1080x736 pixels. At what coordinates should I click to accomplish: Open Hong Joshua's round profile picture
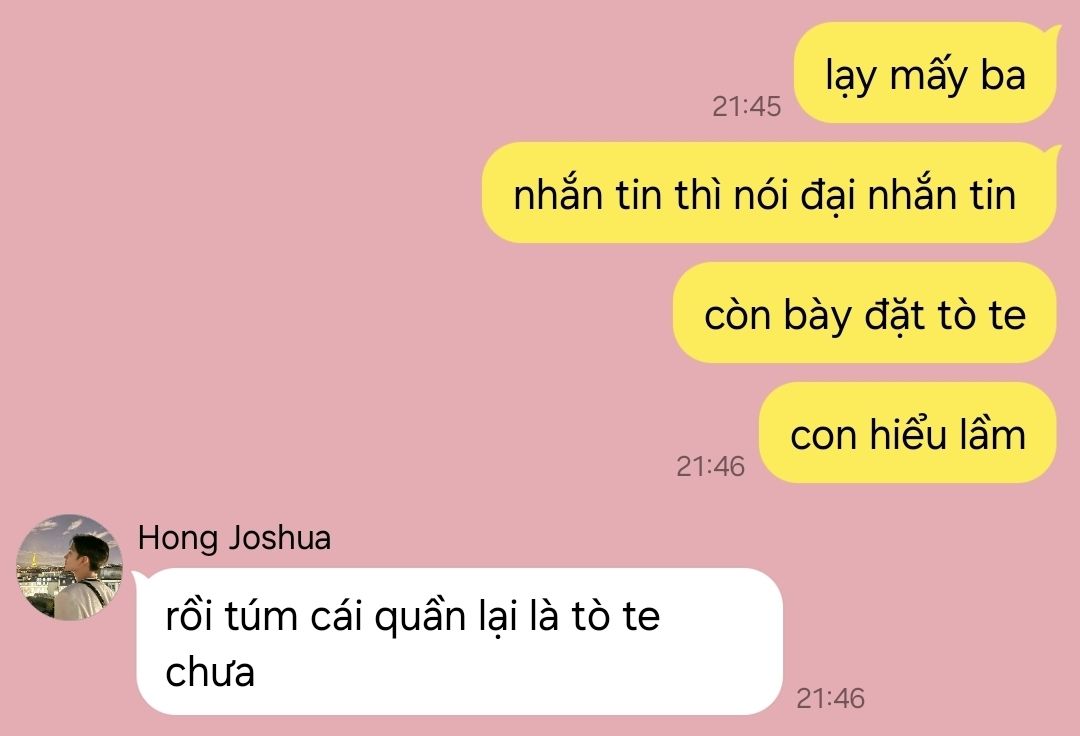[70, 567]
